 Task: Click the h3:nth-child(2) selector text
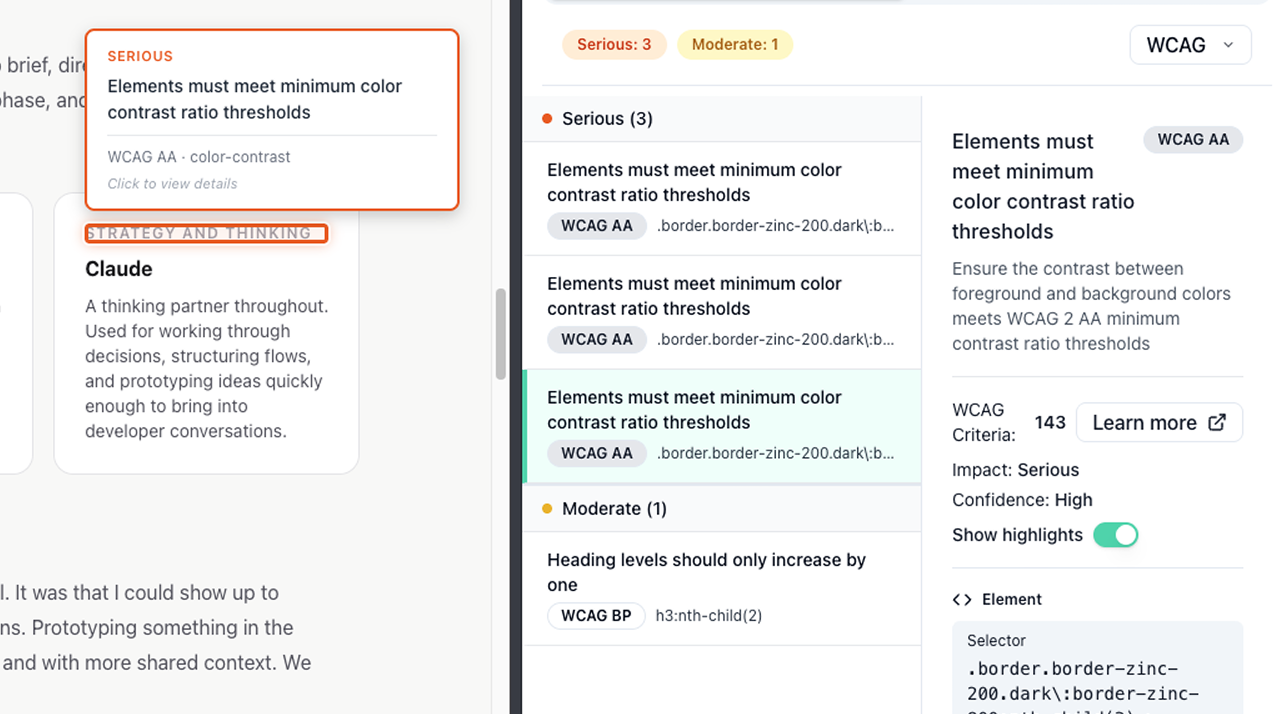(x=709, y=615)
